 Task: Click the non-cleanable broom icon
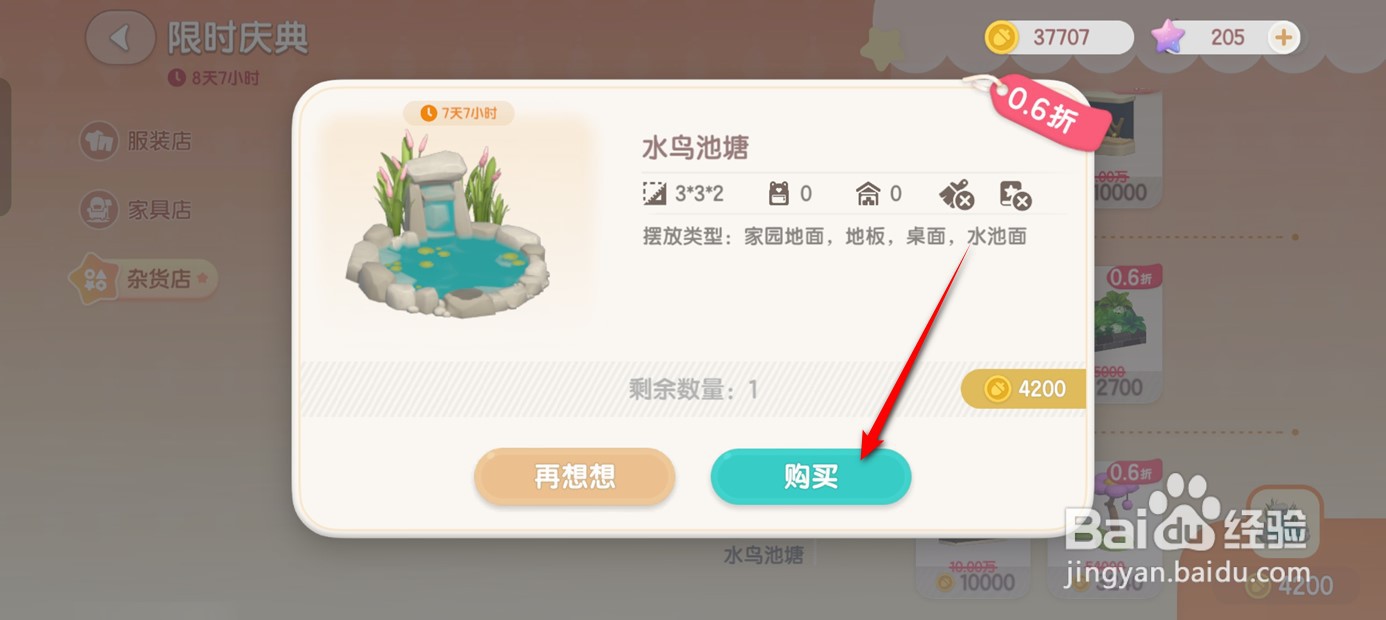pyautogui.click(x=956, y=195)
